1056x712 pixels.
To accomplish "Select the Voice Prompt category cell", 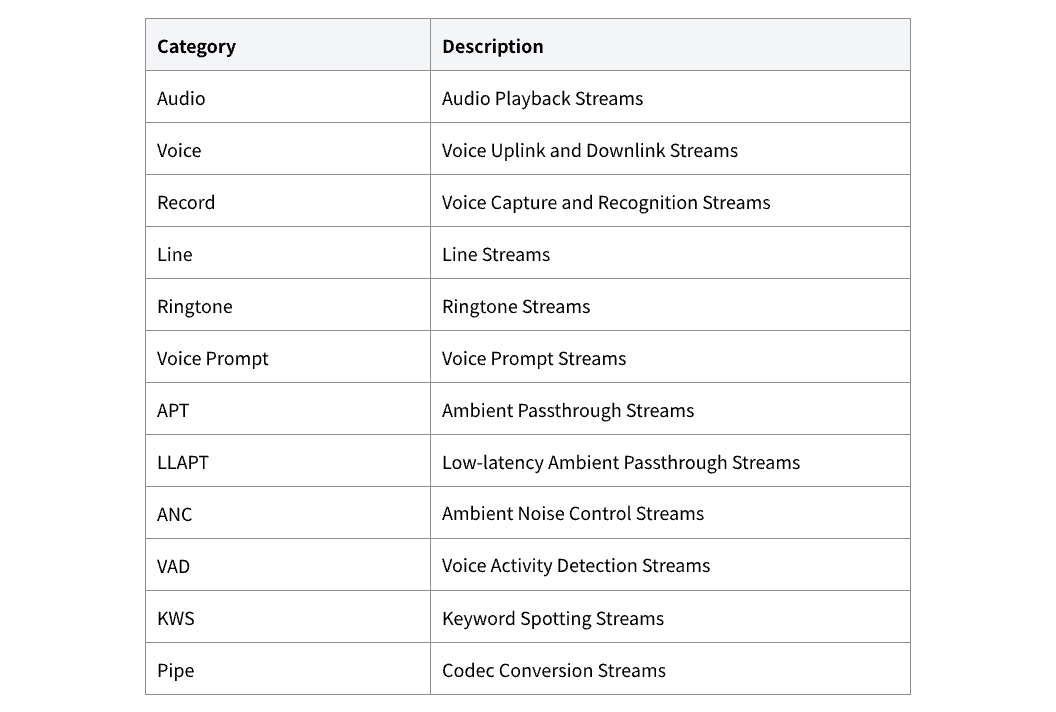I will click(x=288, y=357).
